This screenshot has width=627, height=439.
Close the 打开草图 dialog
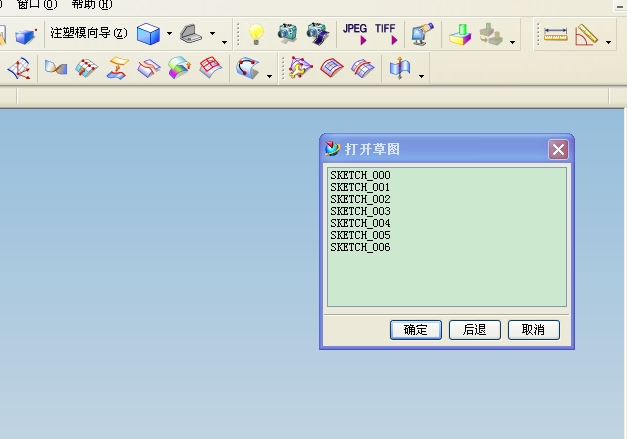pos(558,150)
